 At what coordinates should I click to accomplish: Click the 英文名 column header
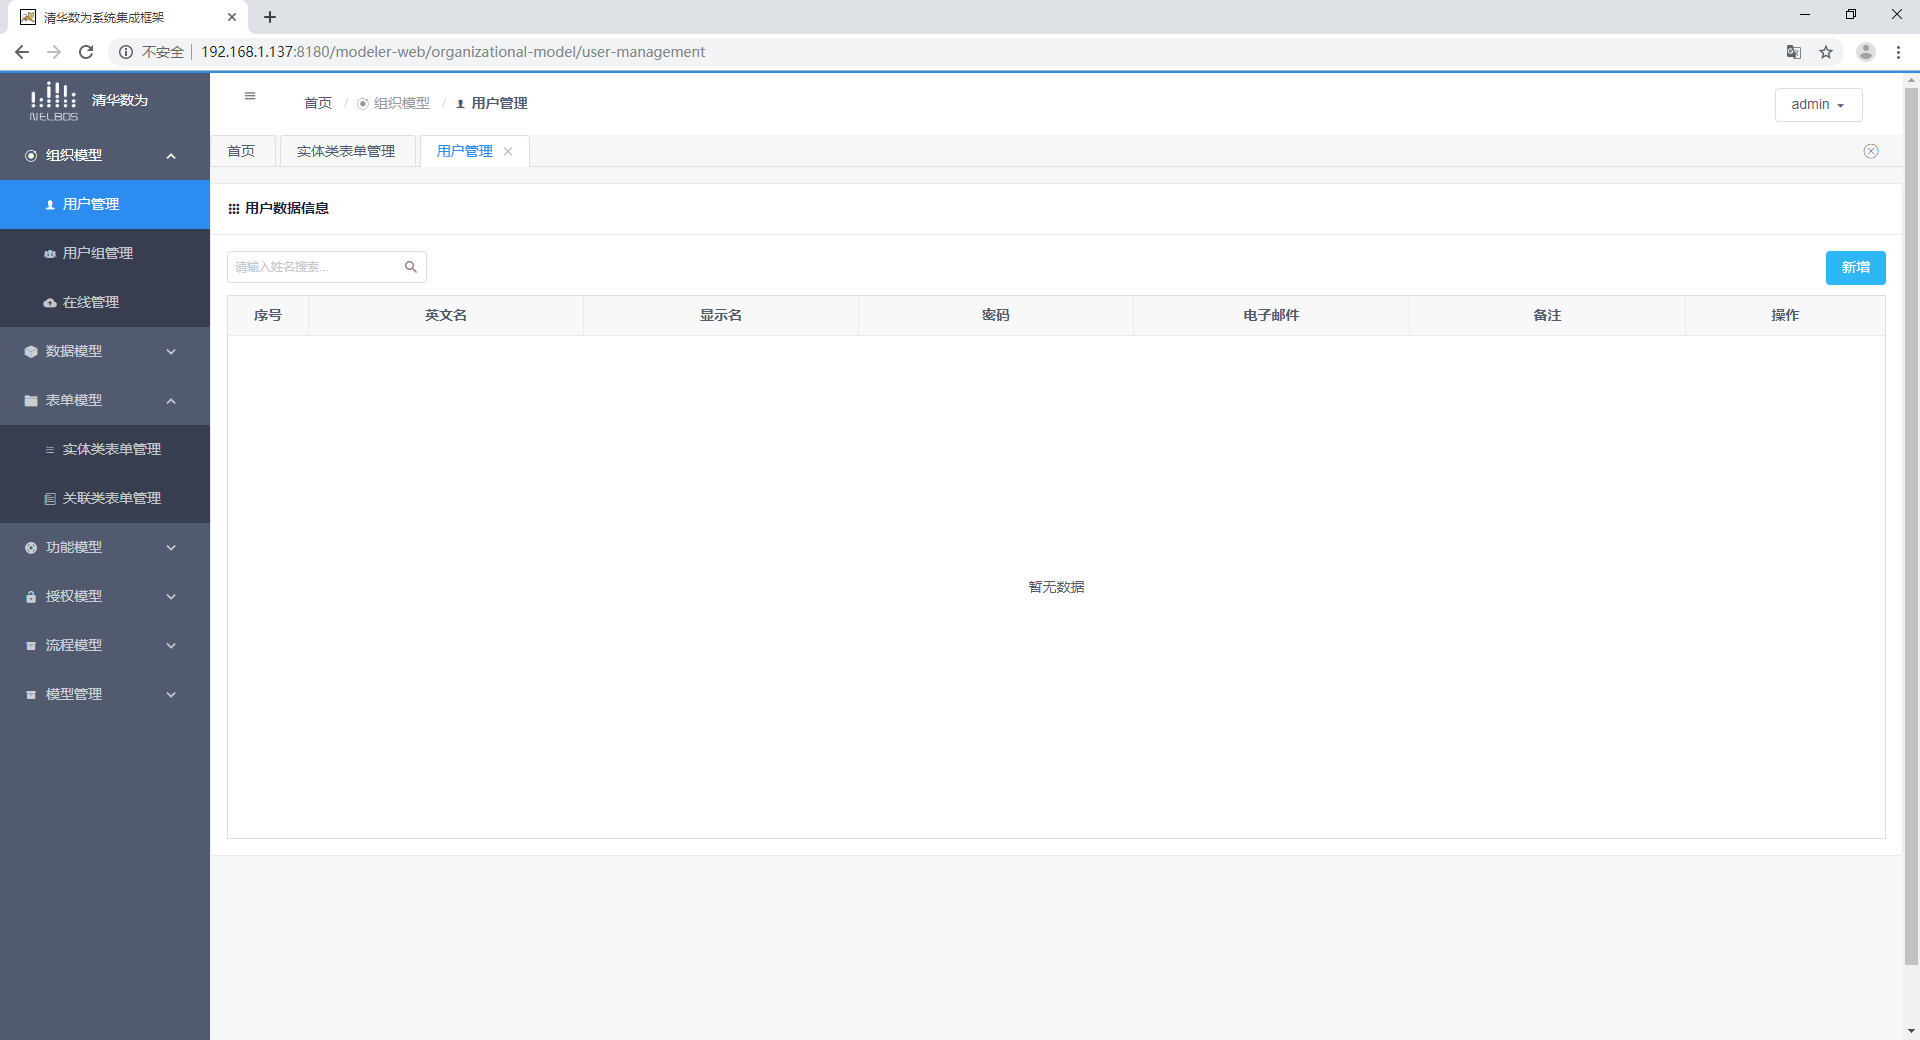[x=446, y=315]
